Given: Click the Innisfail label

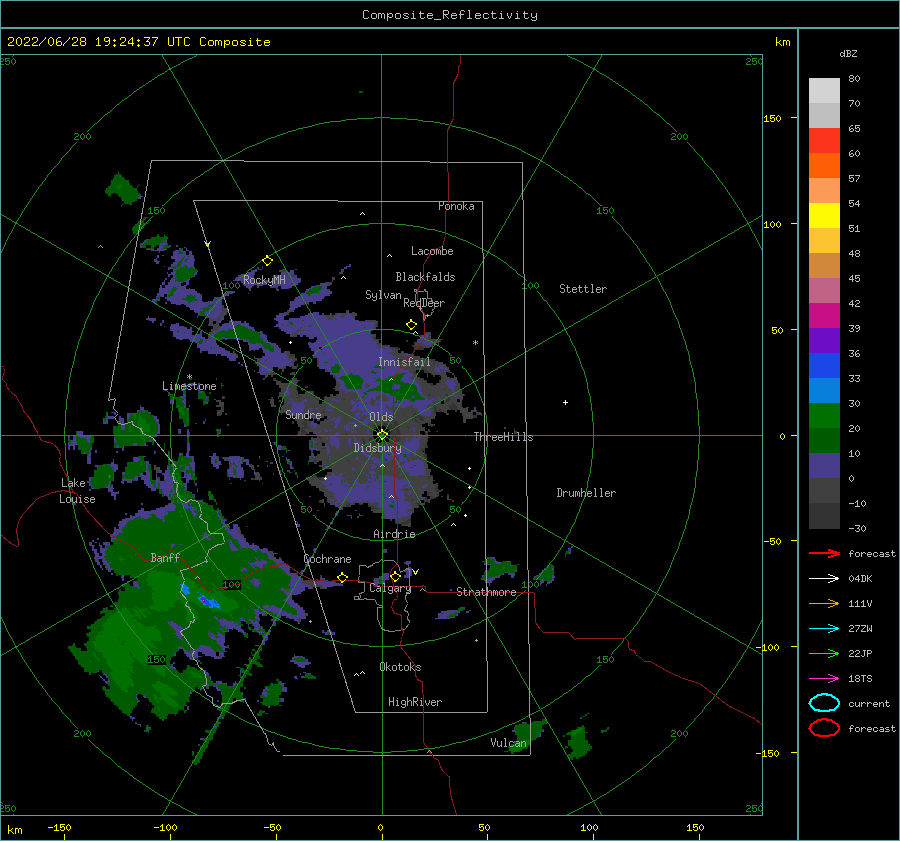Looking at the screenshot, I should 404,362.
